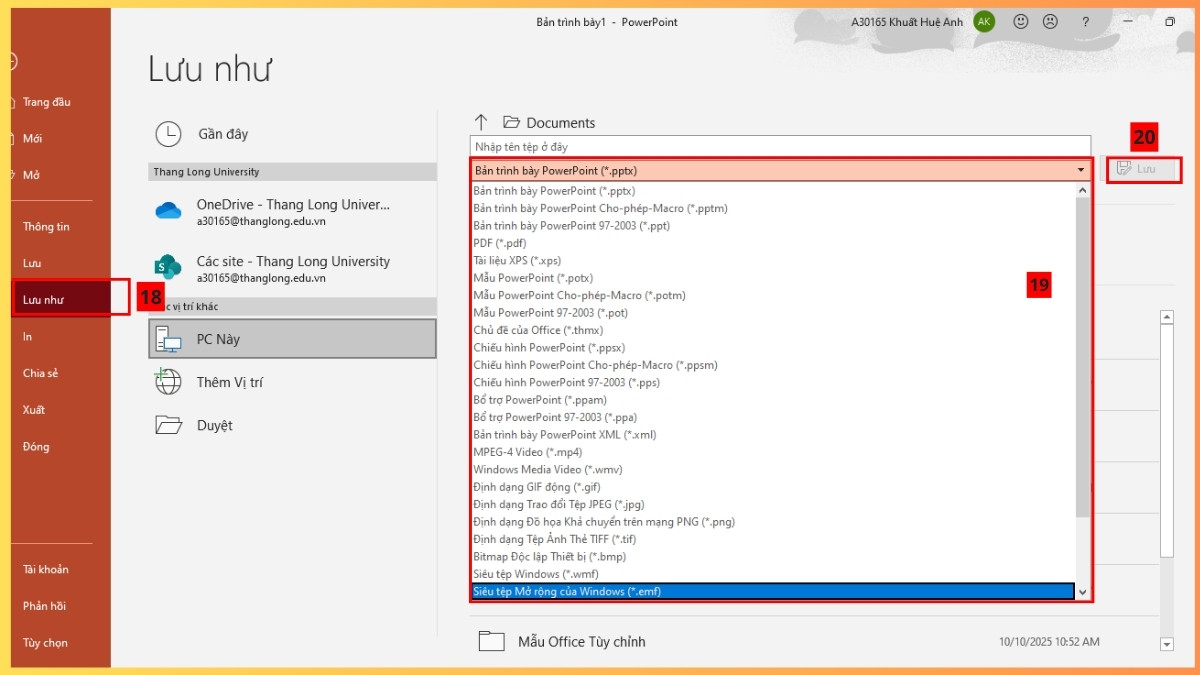The width and height of the screenshot is (1200, 675).
Task: Click the format list scrollbar down arrow
Action: [x=1082, y=592]
